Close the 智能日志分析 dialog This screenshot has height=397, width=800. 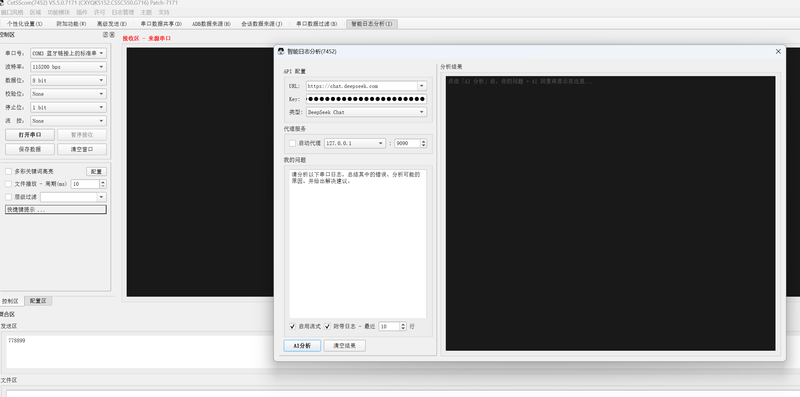click(778, 52)
